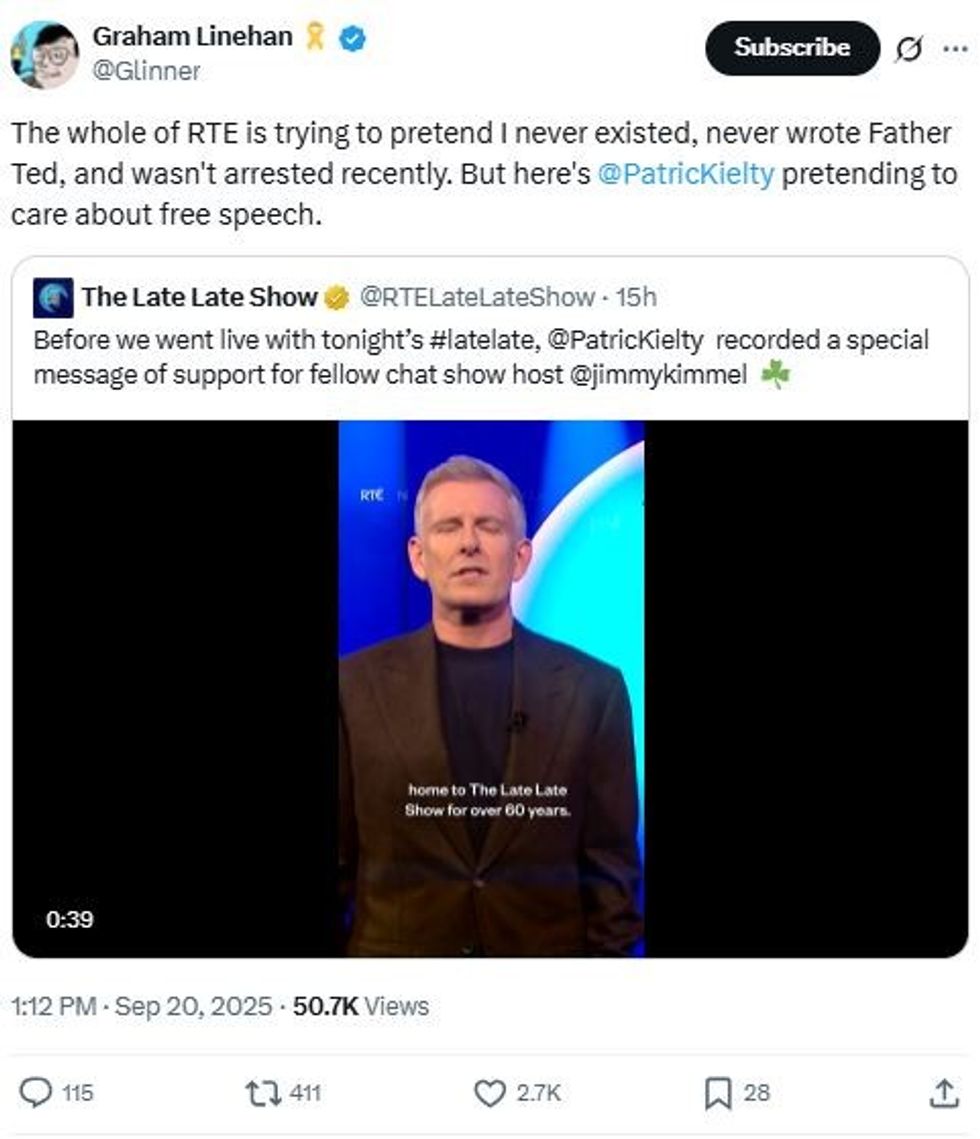
Task: Open the @PatricKielty mention link
Action: (685, 174)
